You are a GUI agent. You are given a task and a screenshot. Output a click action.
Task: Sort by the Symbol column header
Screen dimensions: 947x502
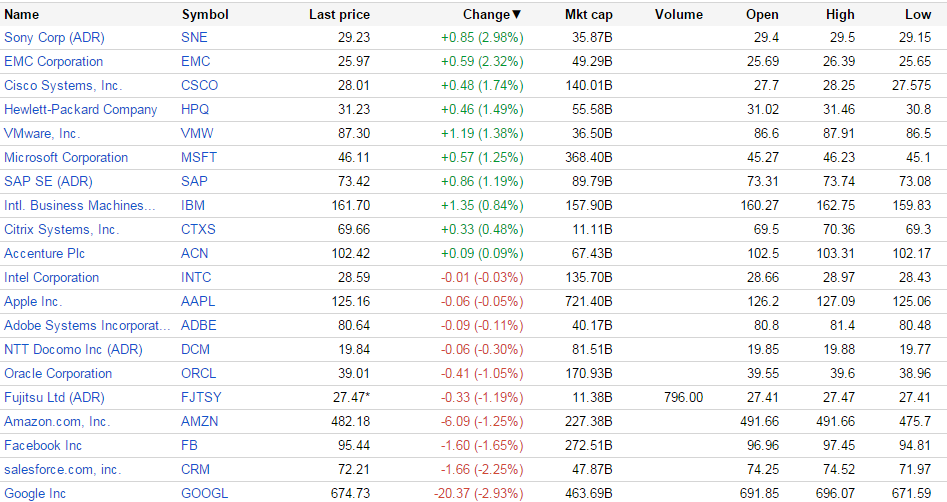pyautogui.click(x=205, y=14)
